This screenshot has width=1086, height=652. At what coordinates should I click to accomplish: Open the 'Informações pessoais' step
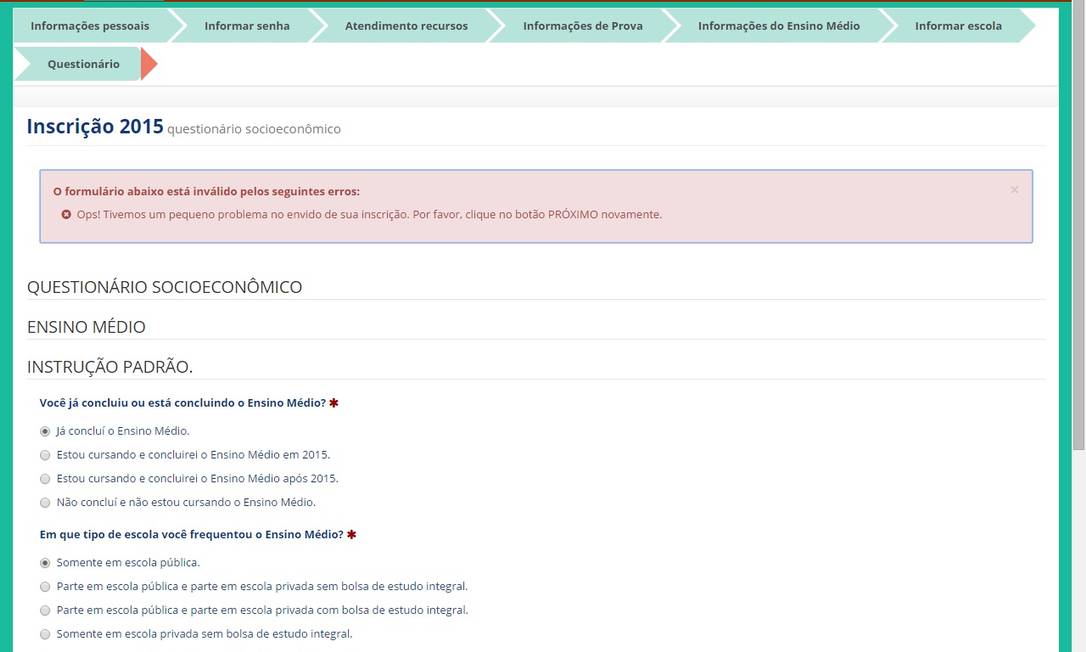point(89,26)
